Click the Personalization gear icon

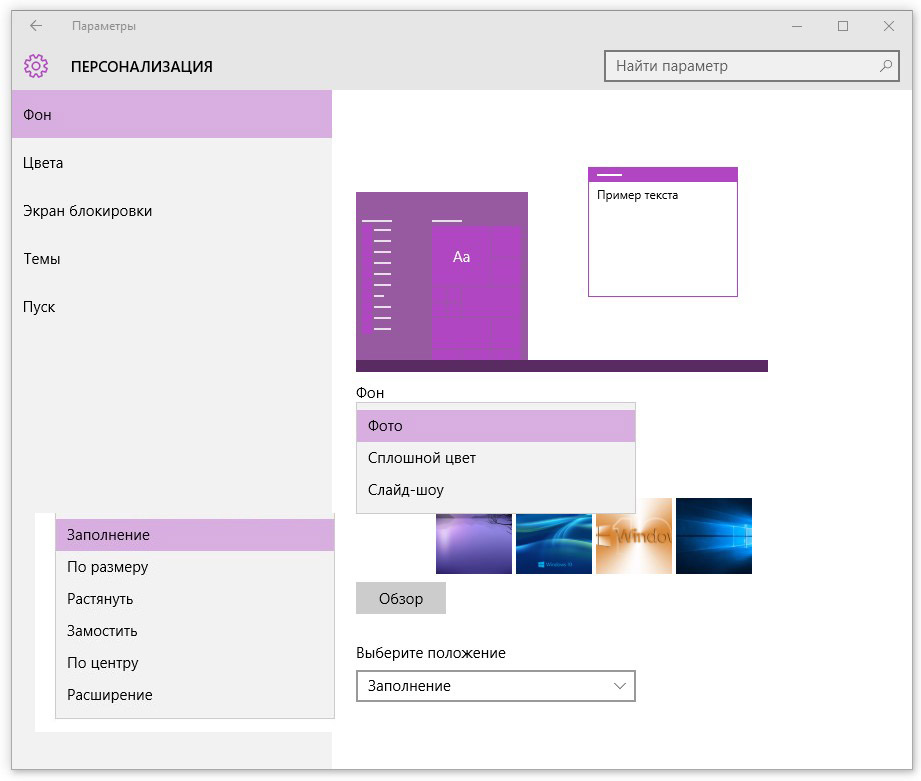point(36,67)
